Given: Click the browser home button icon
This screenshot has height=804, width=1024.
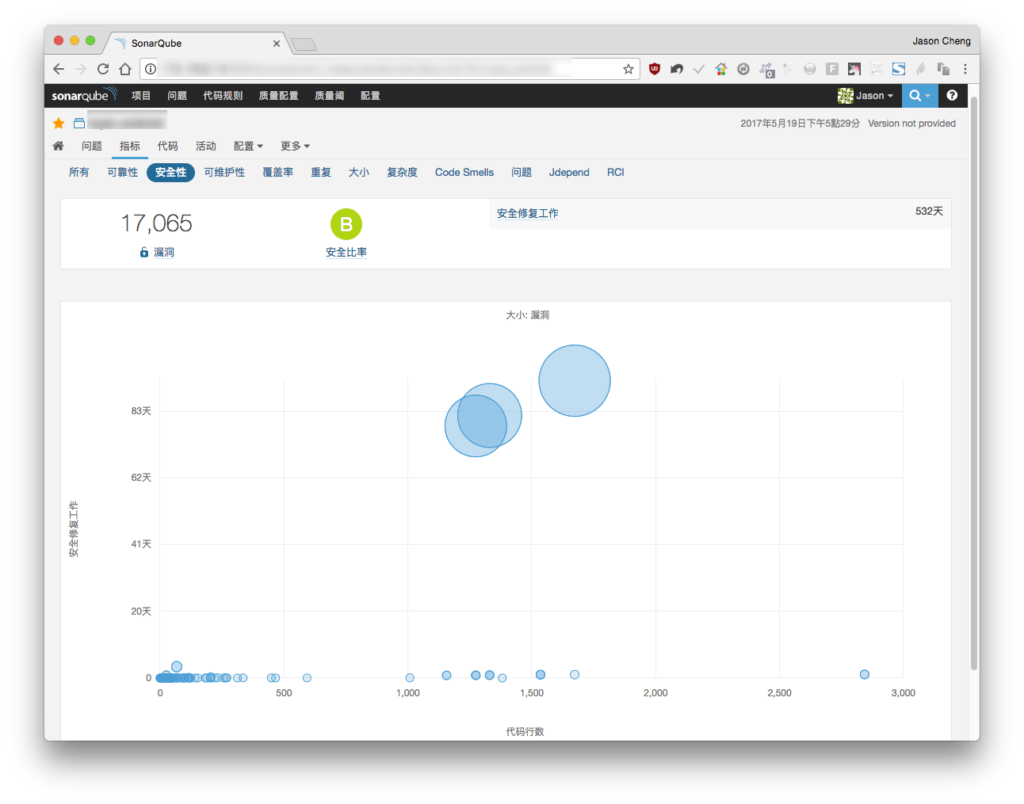Looking at the screenshot, I should pos(125,69).
